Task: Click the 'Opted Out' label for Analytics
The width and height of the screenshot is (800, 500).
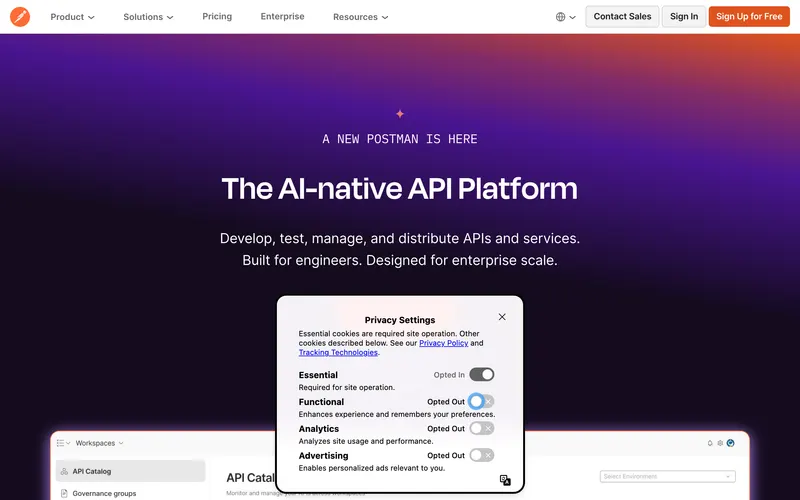Action: tap(446, 429)
